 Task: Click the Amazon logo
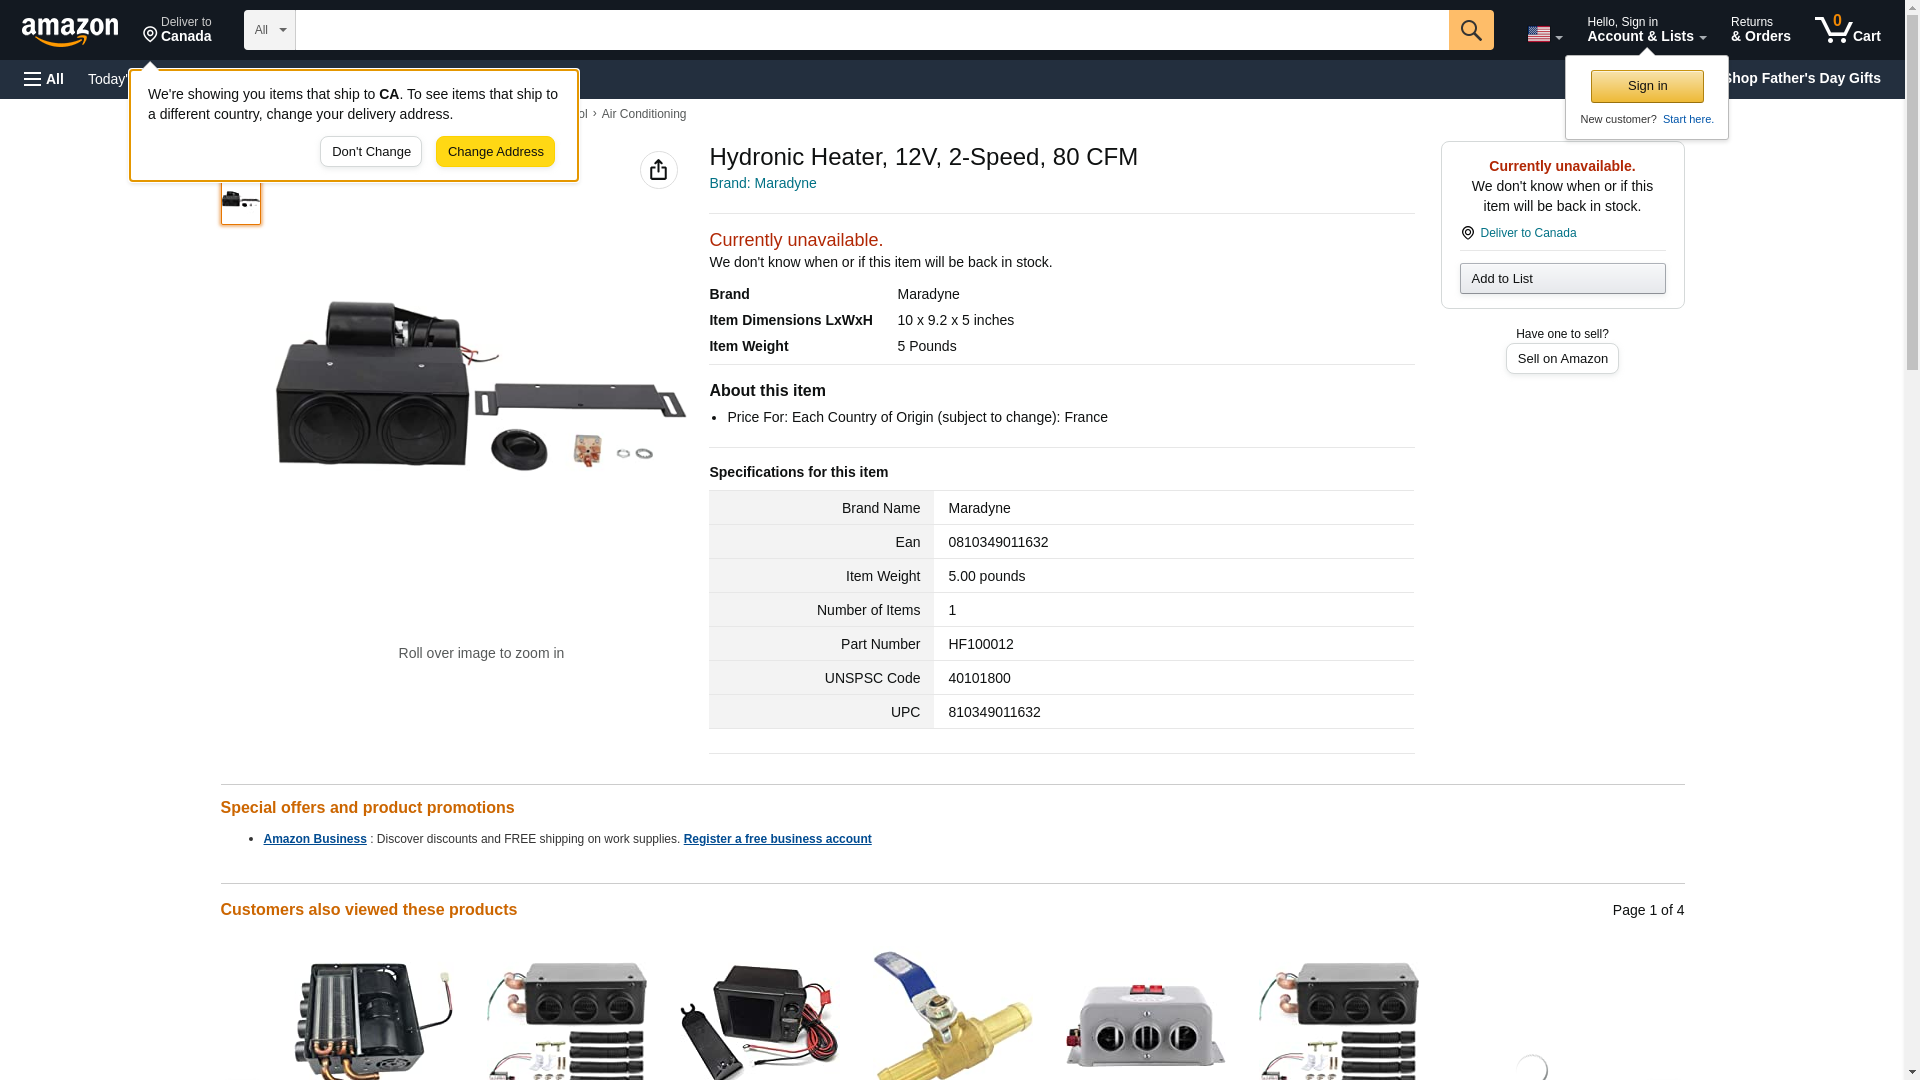[x=70, y=31]
